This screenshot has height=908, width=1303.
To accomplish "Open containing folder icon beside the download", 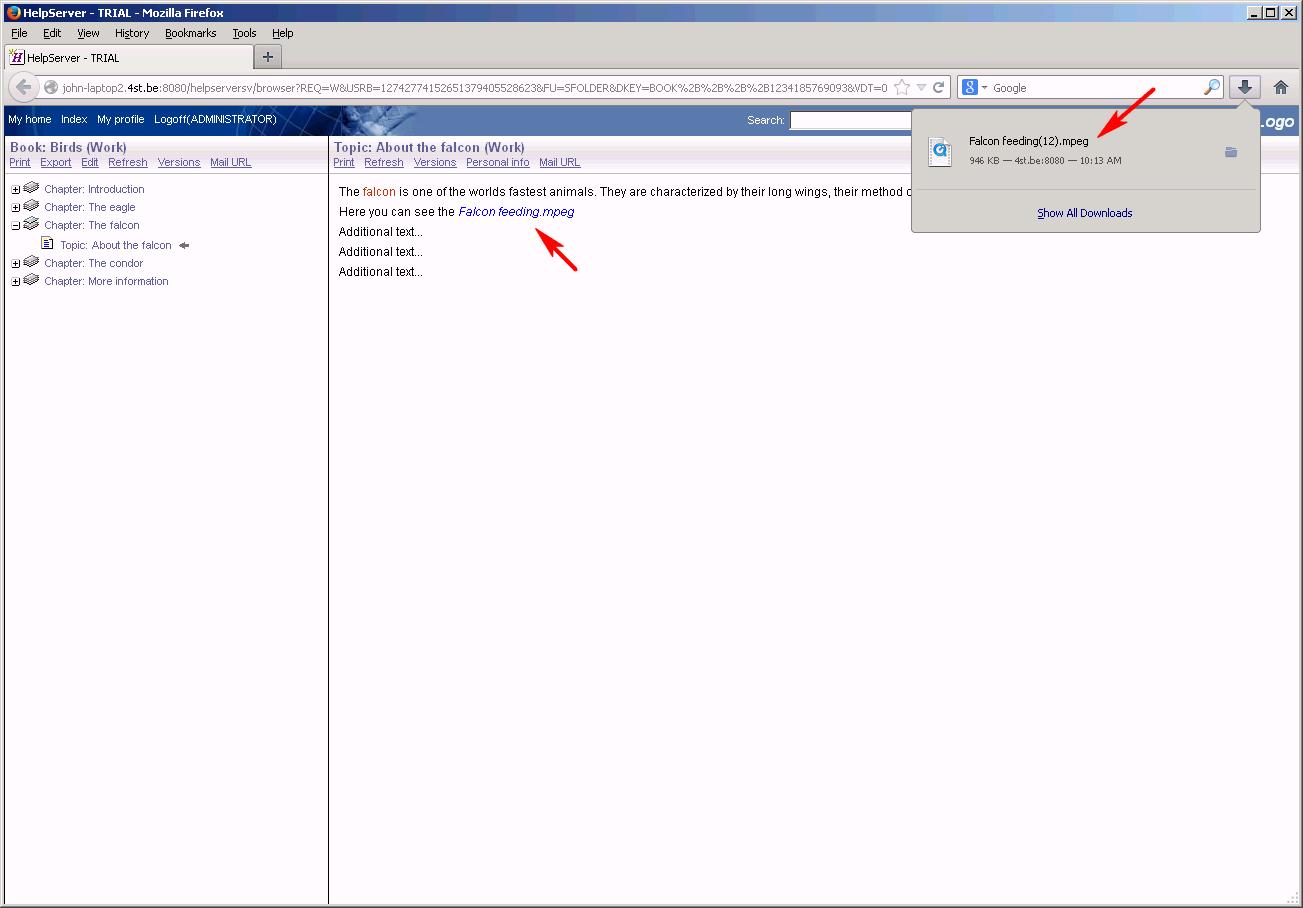I will coord(1231,152).
